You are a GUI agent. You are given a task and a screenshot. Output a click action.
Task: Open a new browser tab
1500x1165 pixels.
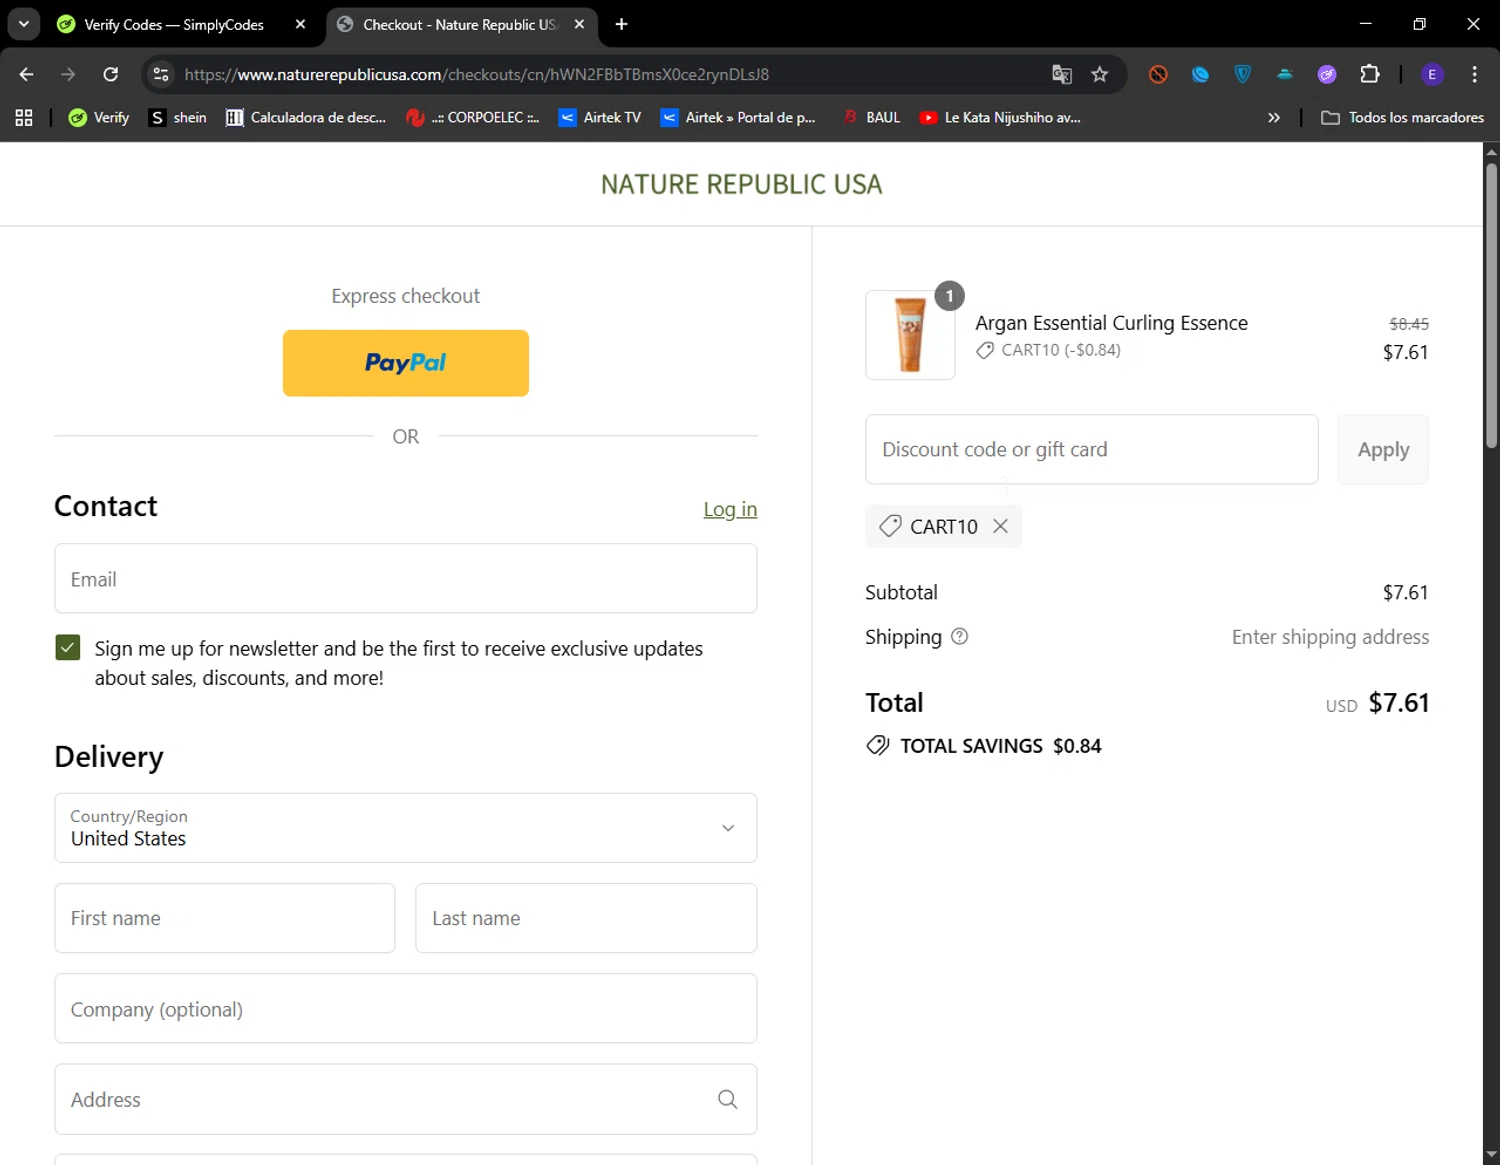coord(621,24)
